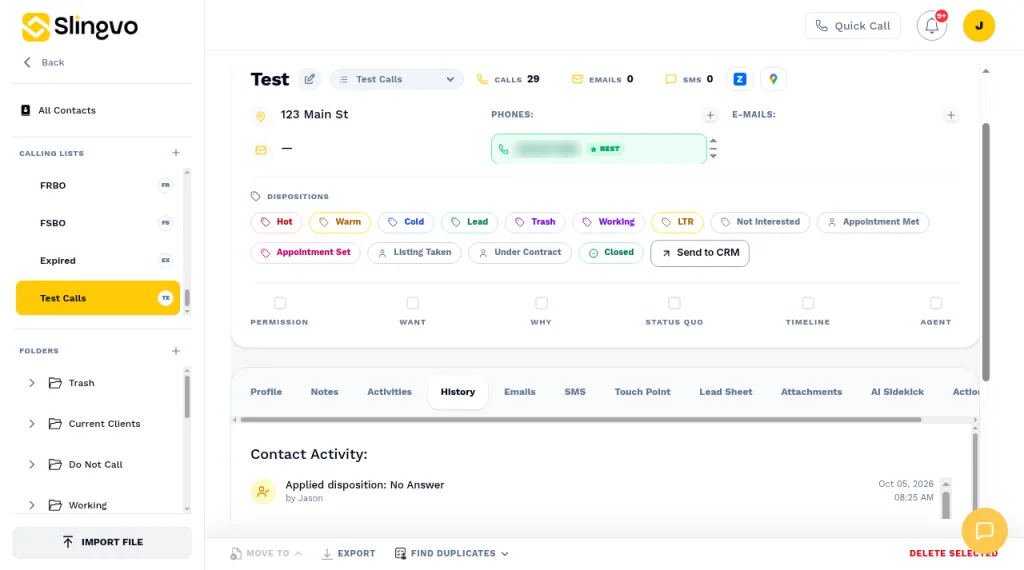The height and width of the screenshot is (570, 1024).
Task: Click the Emails counter envelope icon
Action: tap(577, 79)
